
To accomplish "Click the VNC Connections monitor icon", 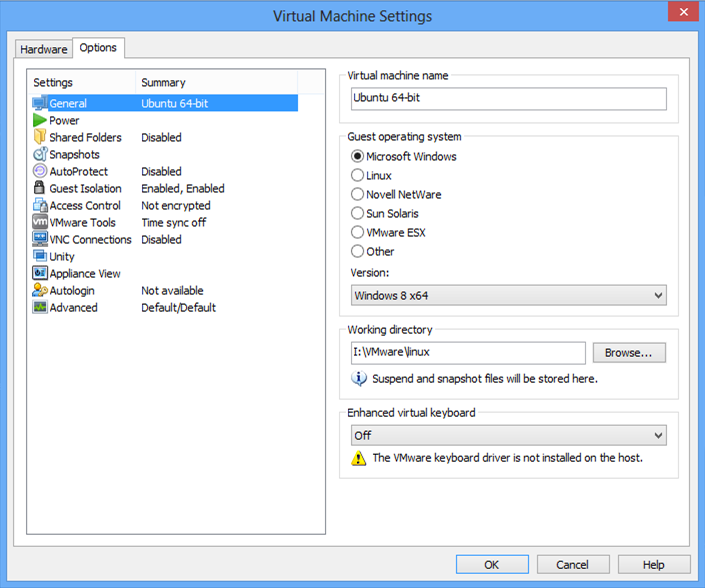I will pos(40,239).
